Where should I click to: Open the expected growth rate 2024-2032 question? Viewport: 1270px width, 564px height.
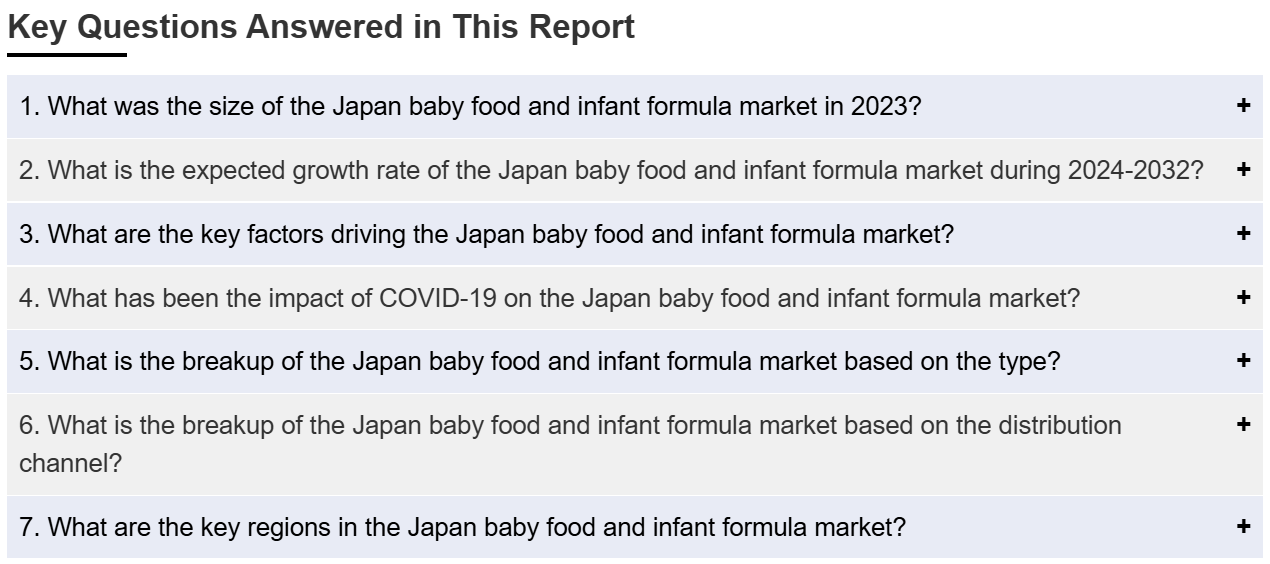pyautogui.click(x=611, y=170)
